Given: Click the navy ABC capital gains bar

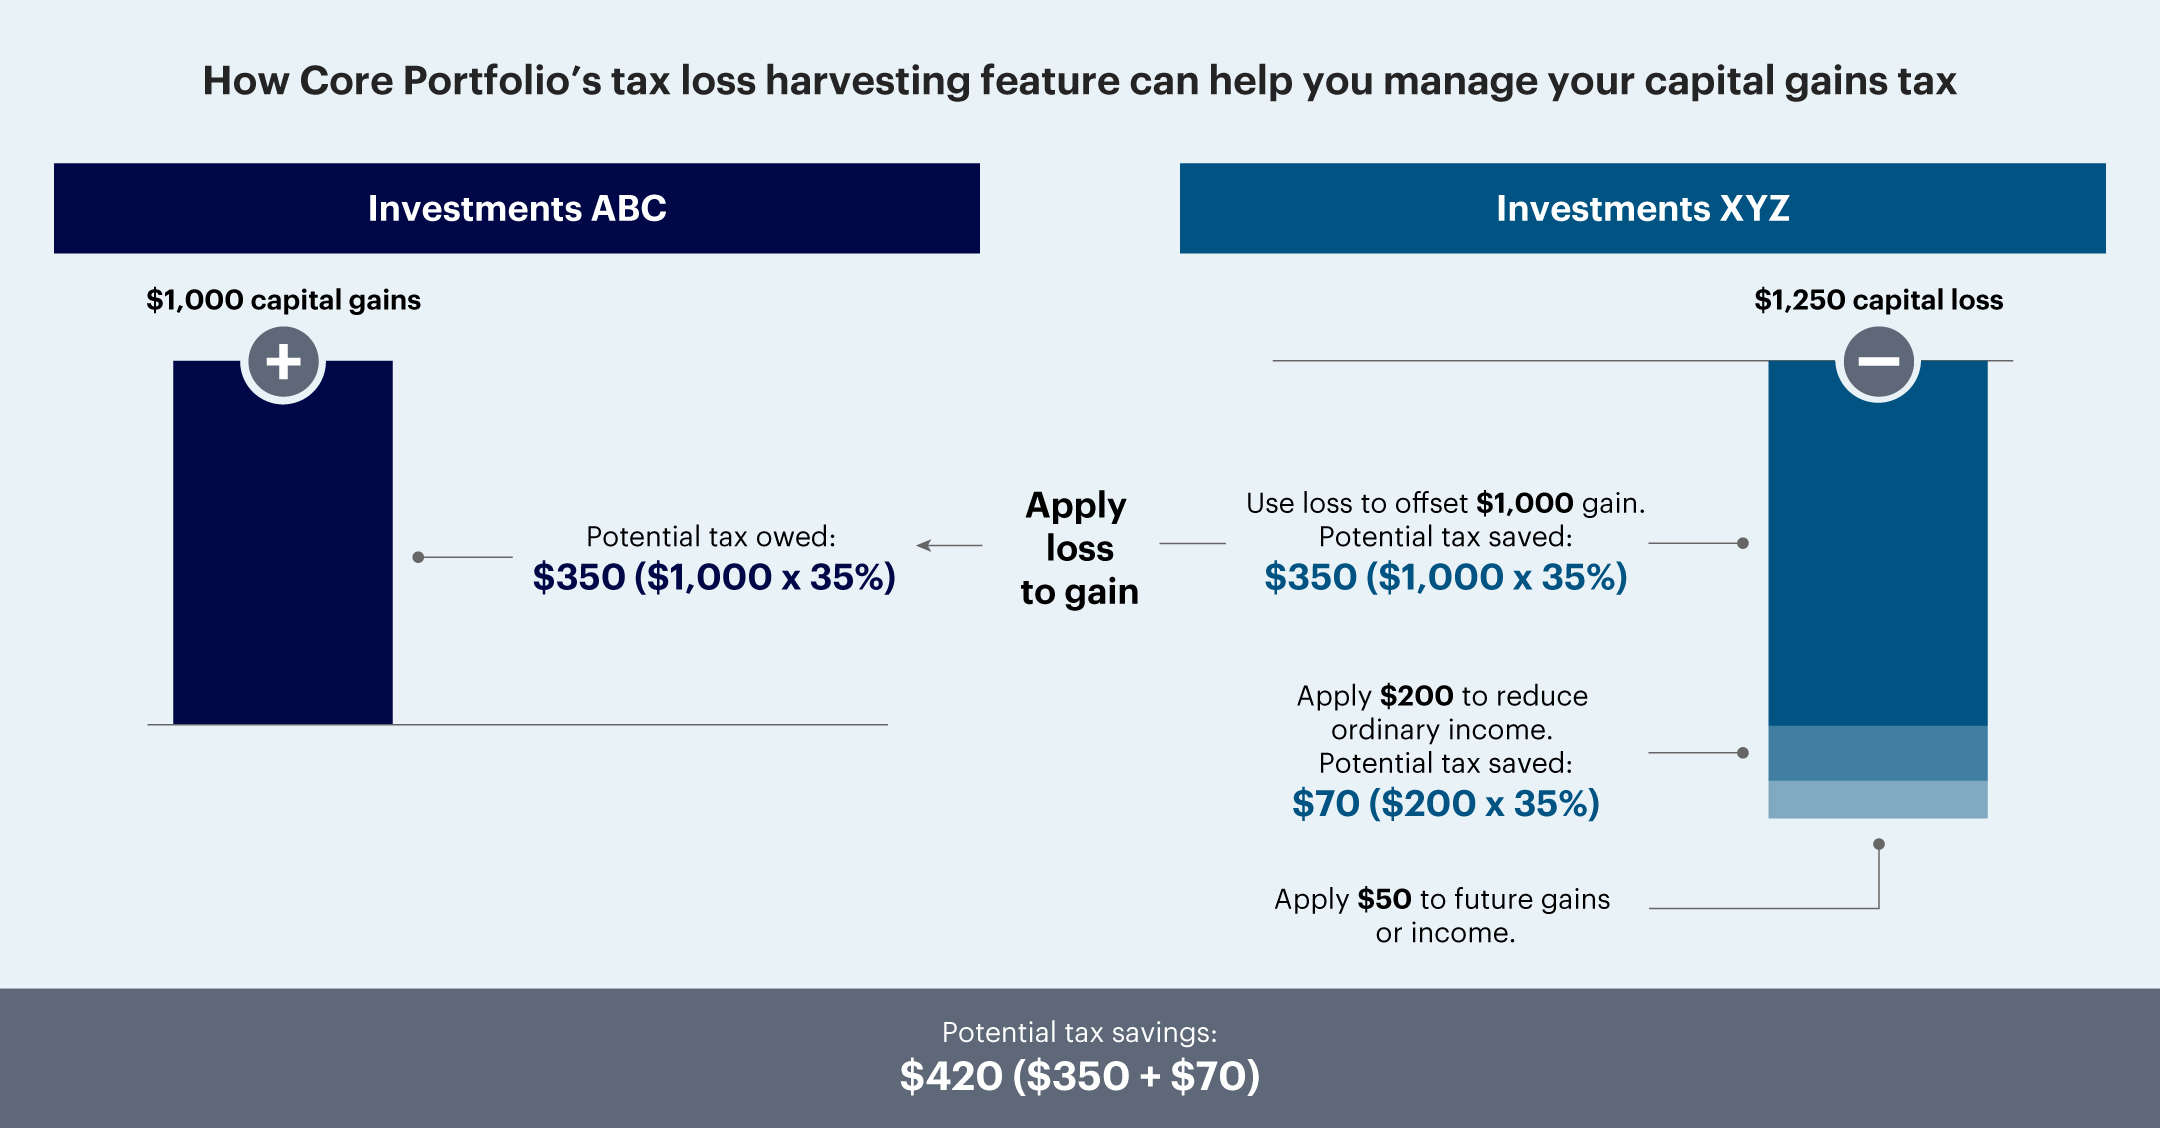Looking at the screenshot, I should [x=283, y=542].
